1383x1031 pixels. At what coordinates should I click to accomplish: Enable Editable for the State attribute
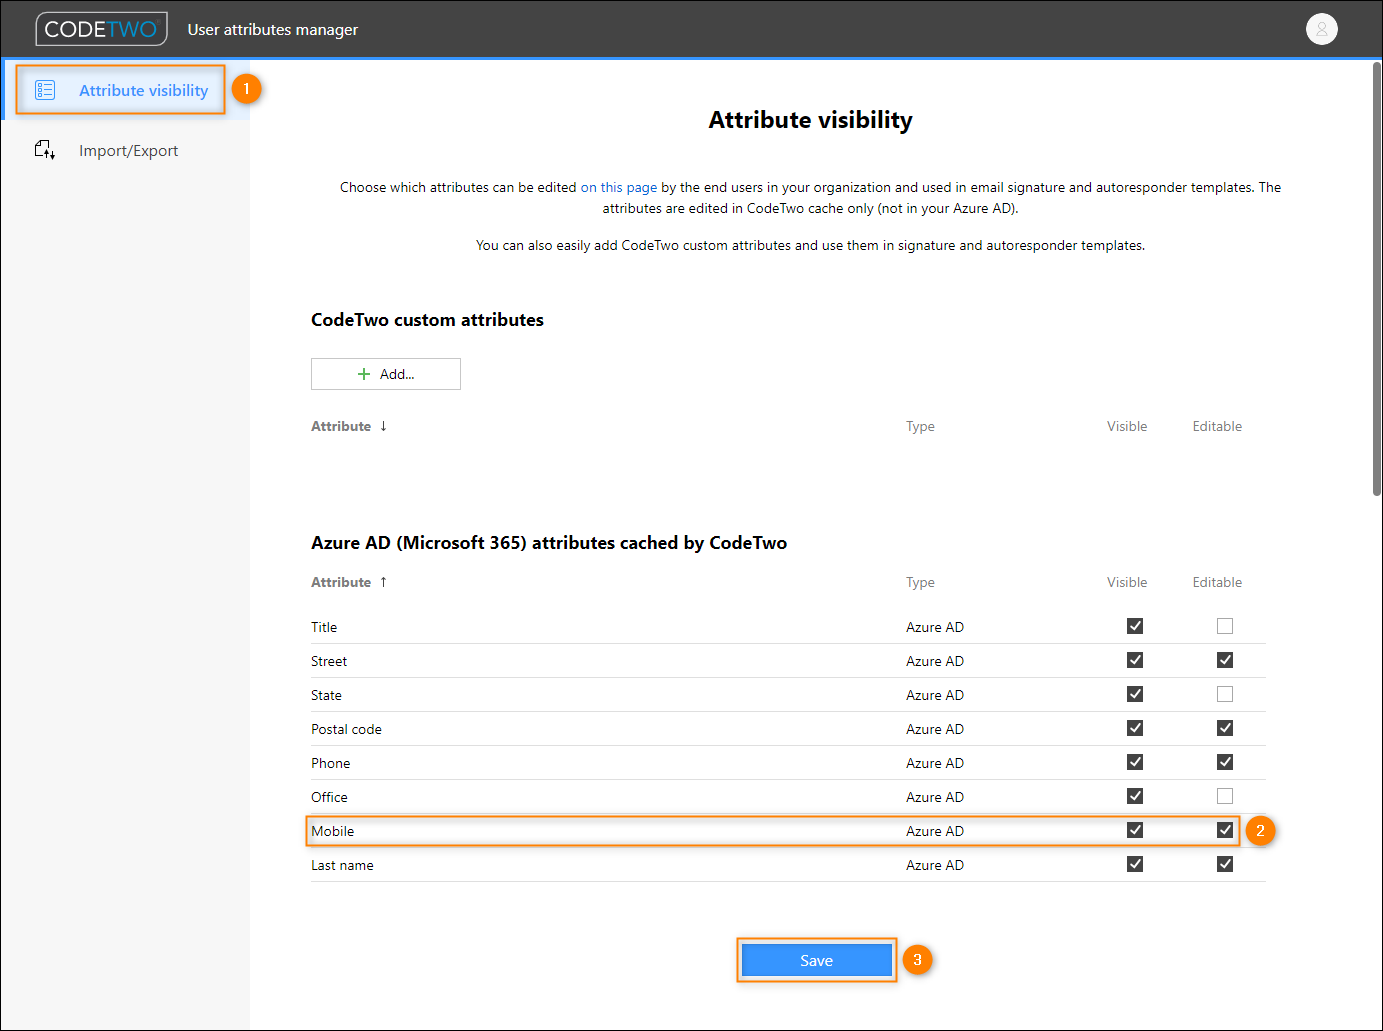(1225, 694)
